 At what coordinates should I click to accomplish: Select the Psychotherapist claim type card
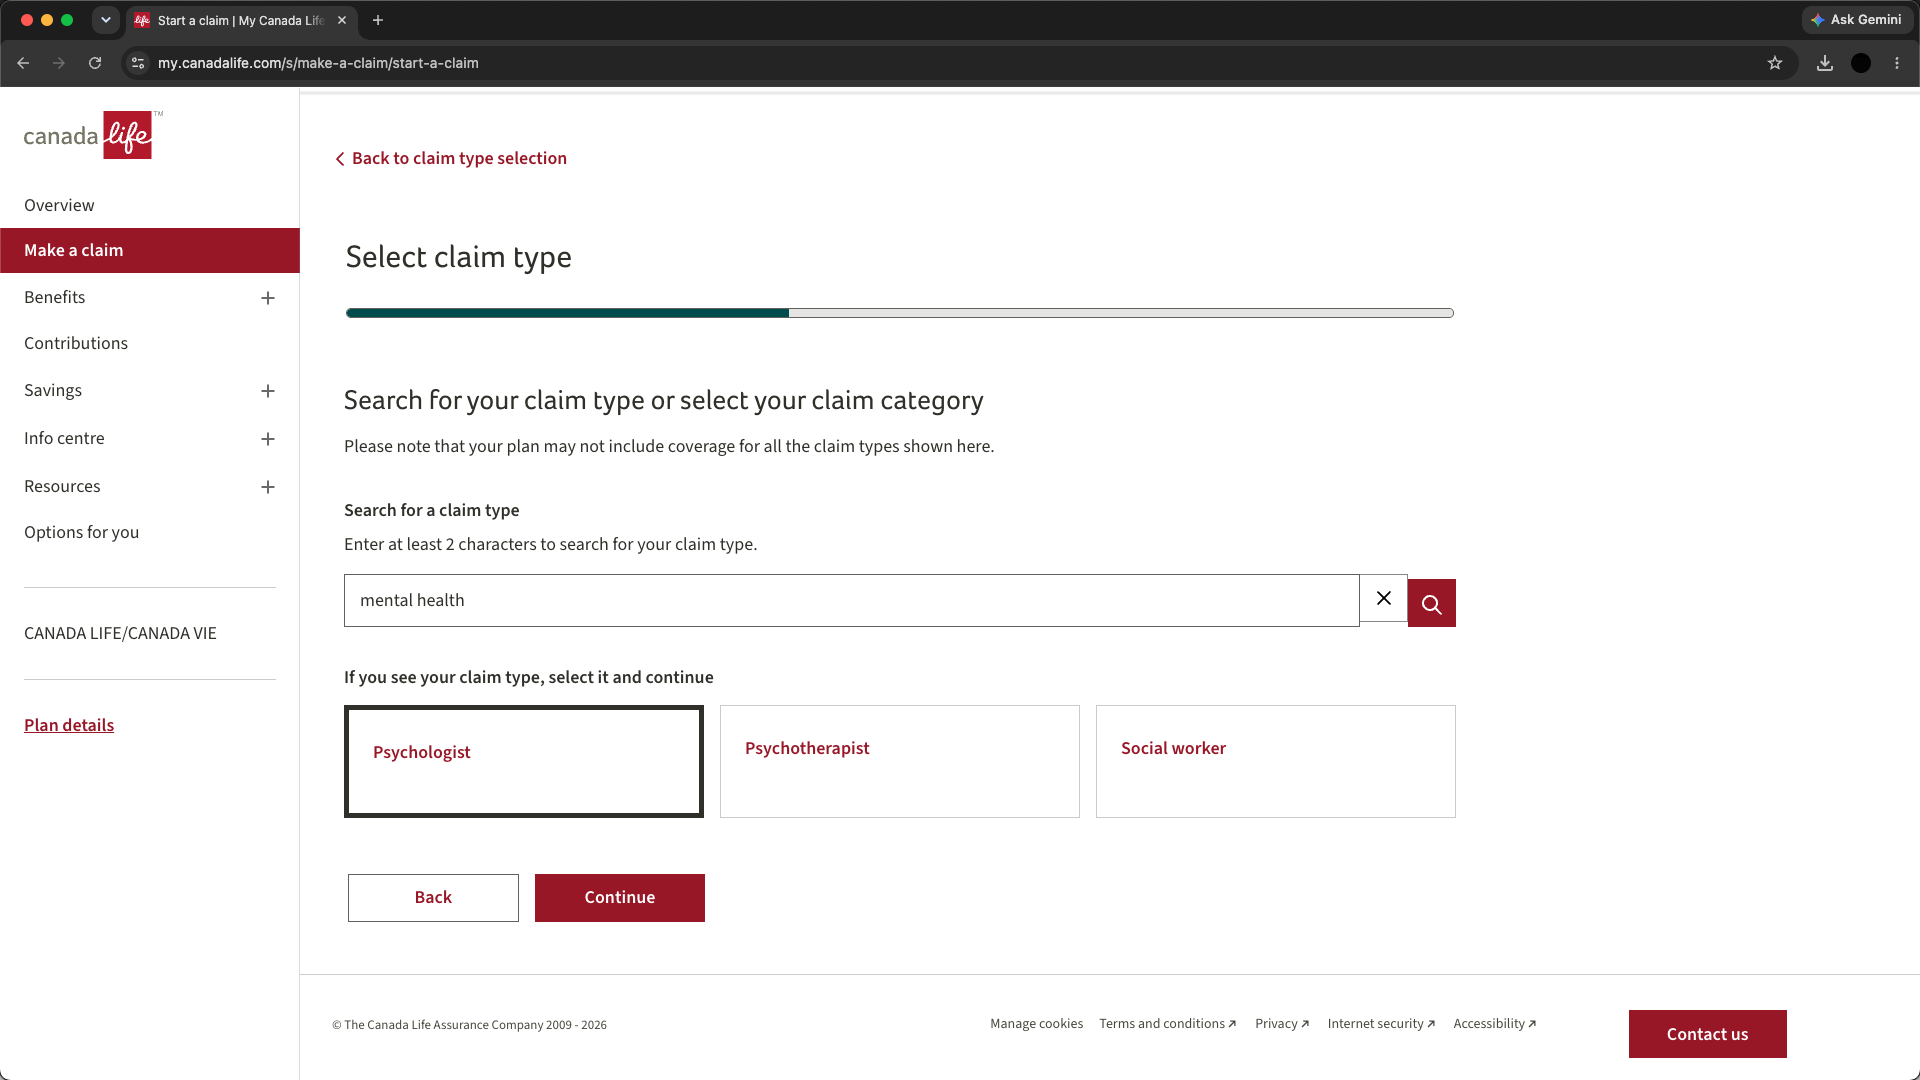pos(900,761)
